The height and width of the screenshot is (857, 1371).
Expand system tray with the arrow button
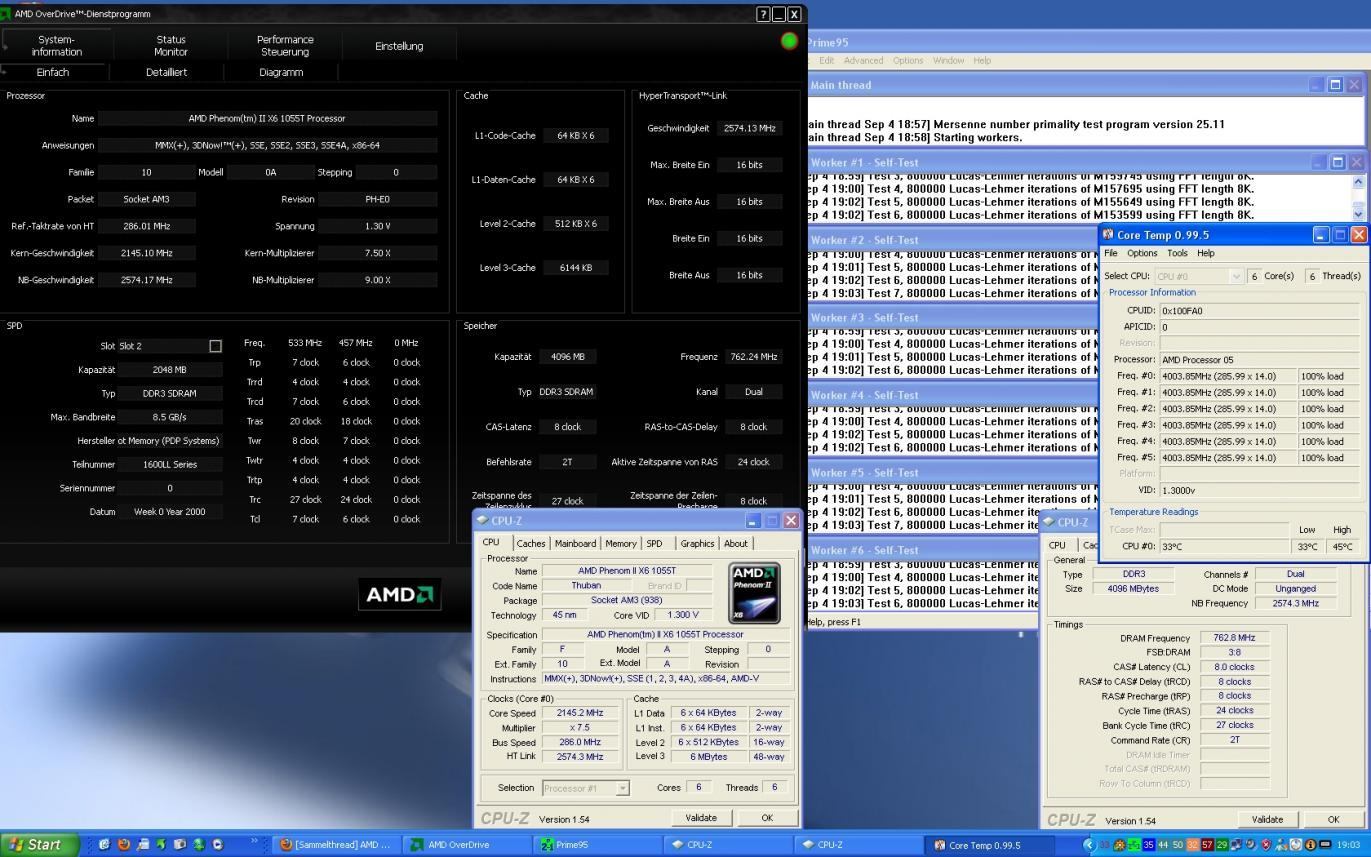1090,845
